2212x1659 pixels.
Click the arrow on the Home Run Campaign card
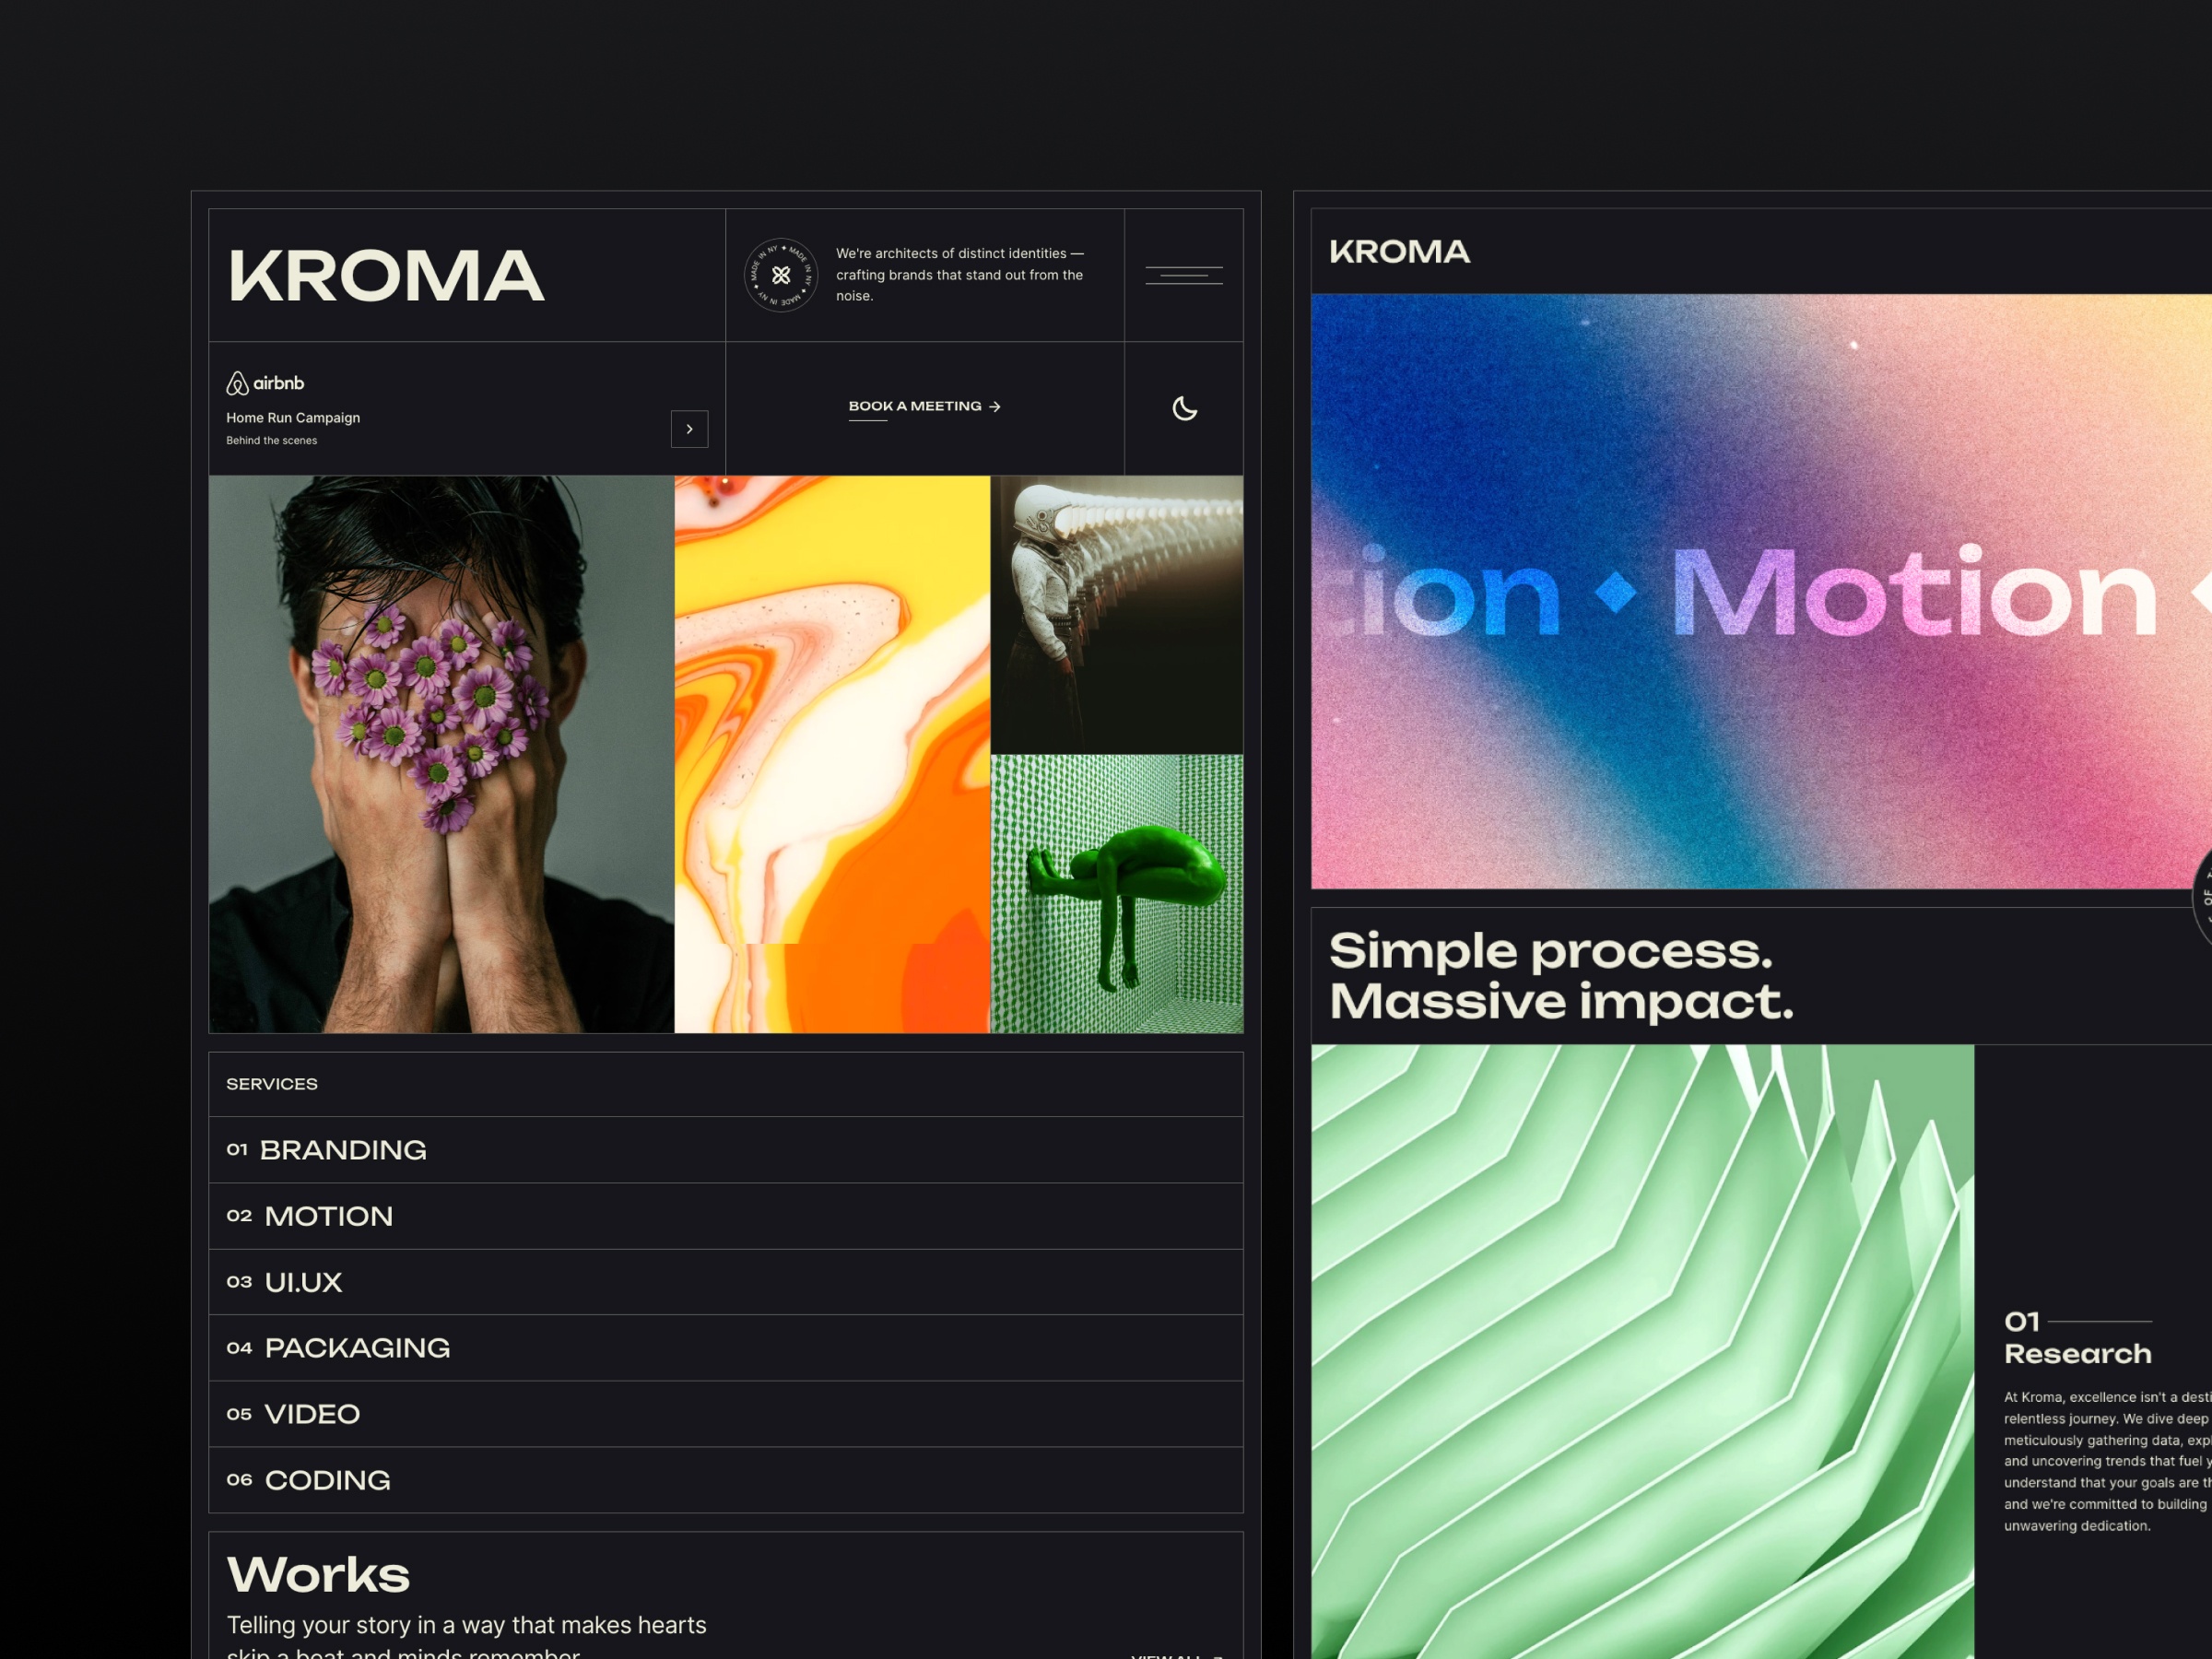pos(689,428)
